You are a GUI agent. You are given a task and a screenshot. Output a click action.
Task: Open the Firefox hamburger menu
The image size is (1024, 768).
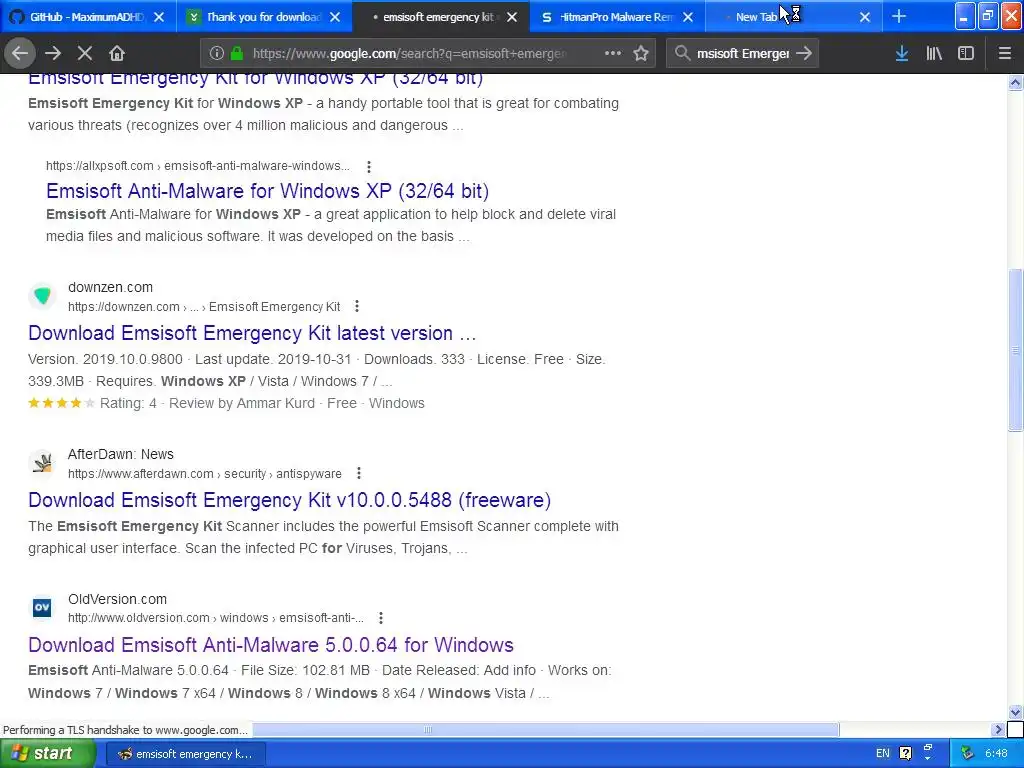point(1005,54)
